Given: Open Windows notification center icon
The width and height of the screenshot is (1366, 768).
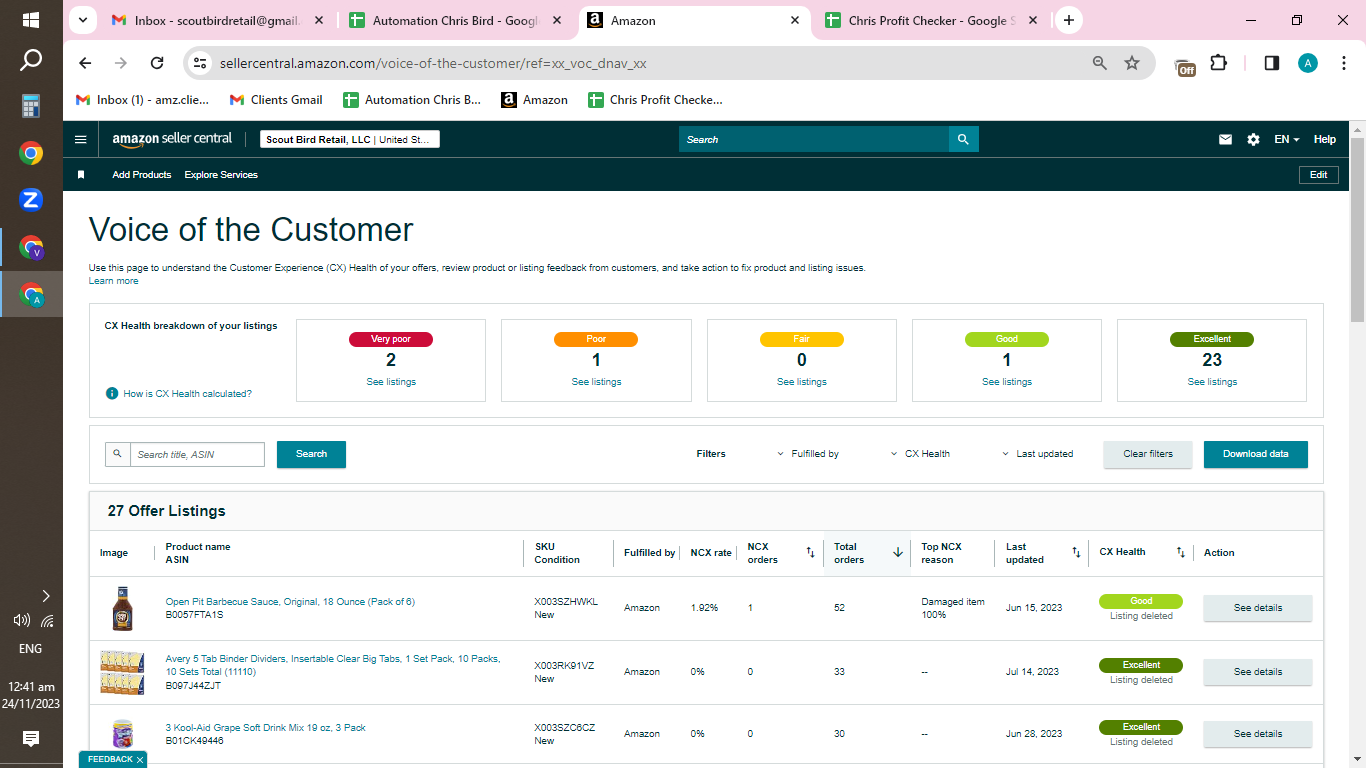Looking at the screenshot, I should tap(31, 739).
